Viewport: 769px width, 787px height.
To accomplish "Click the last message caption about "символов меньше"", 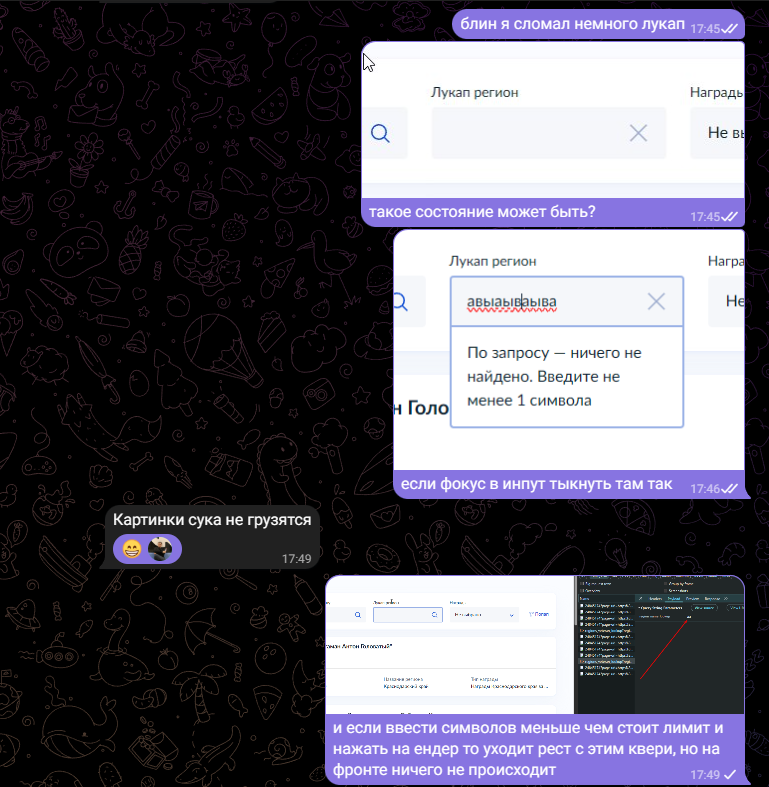I will 528,749.
